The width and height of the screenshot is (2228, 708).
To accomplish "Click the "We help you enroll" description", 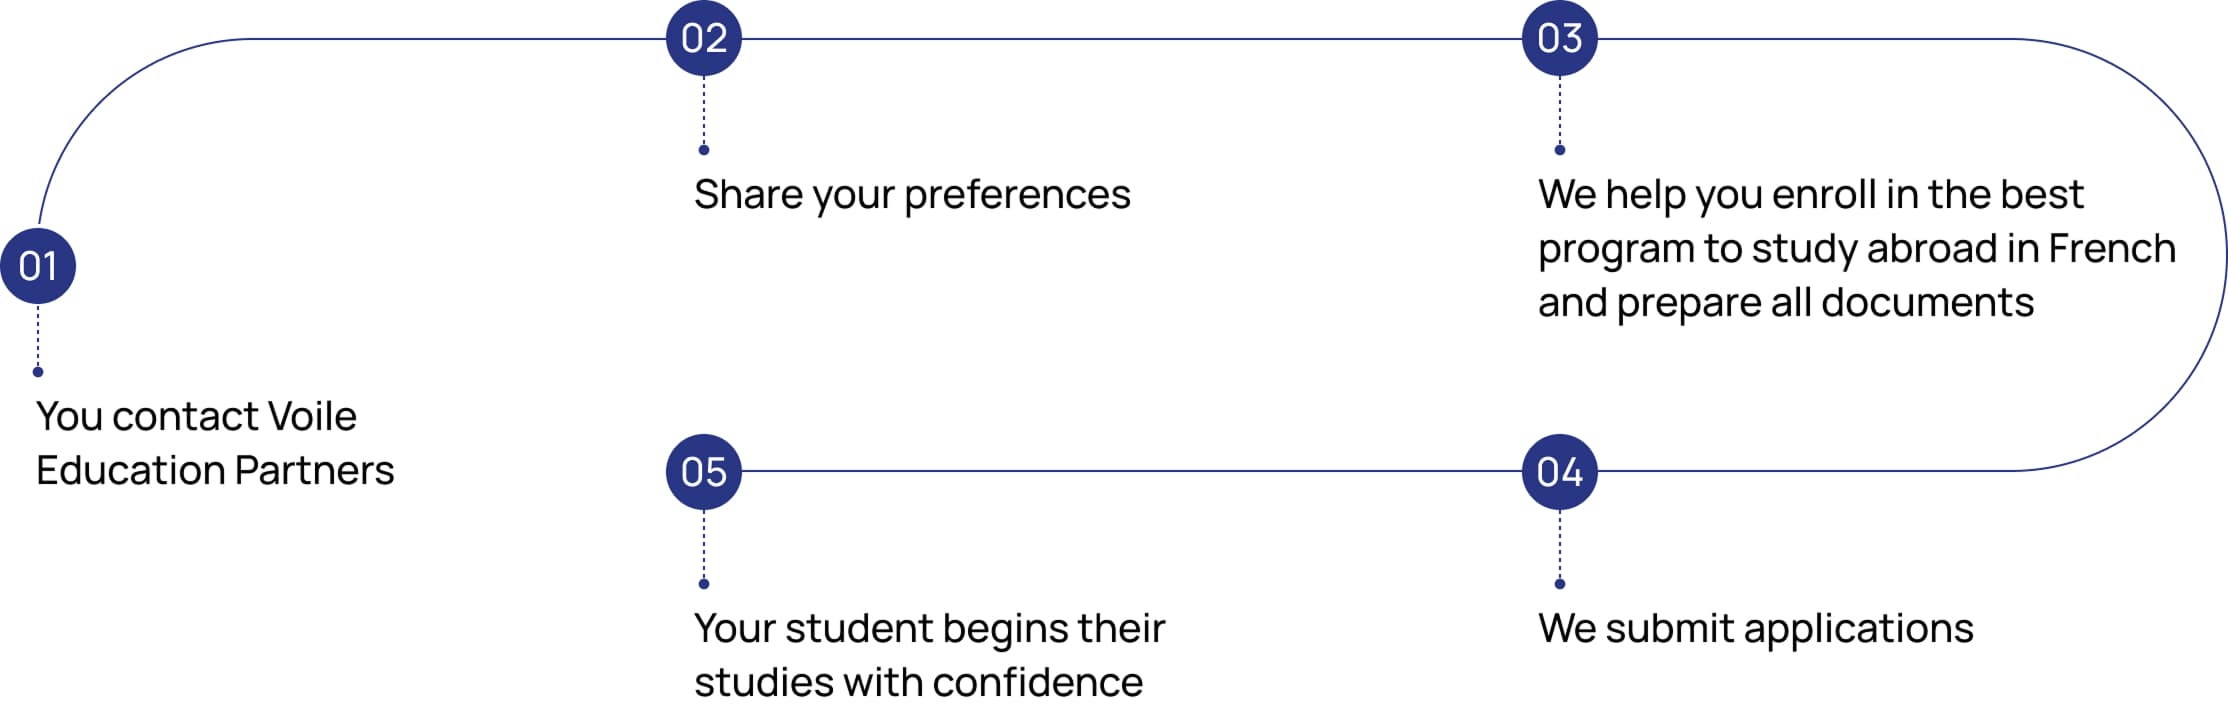I will (x=1856, y=248).
